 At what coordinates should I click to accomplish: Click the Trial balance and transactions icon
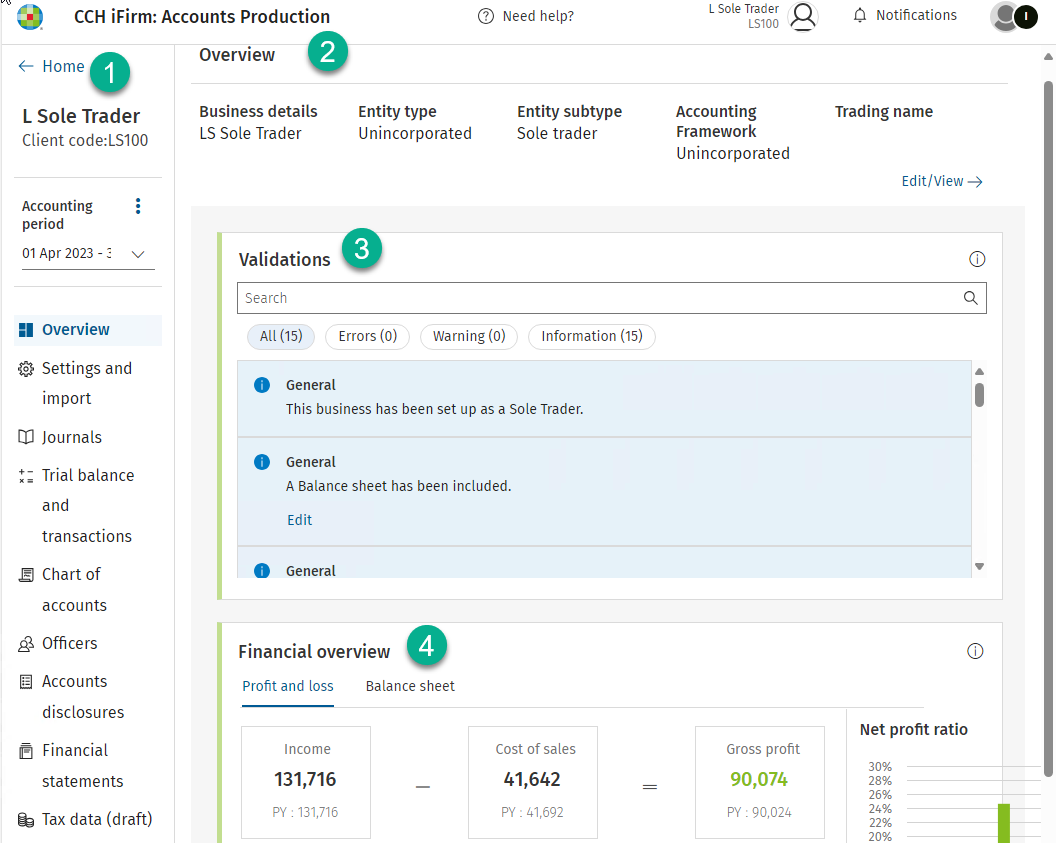point(26,476)
